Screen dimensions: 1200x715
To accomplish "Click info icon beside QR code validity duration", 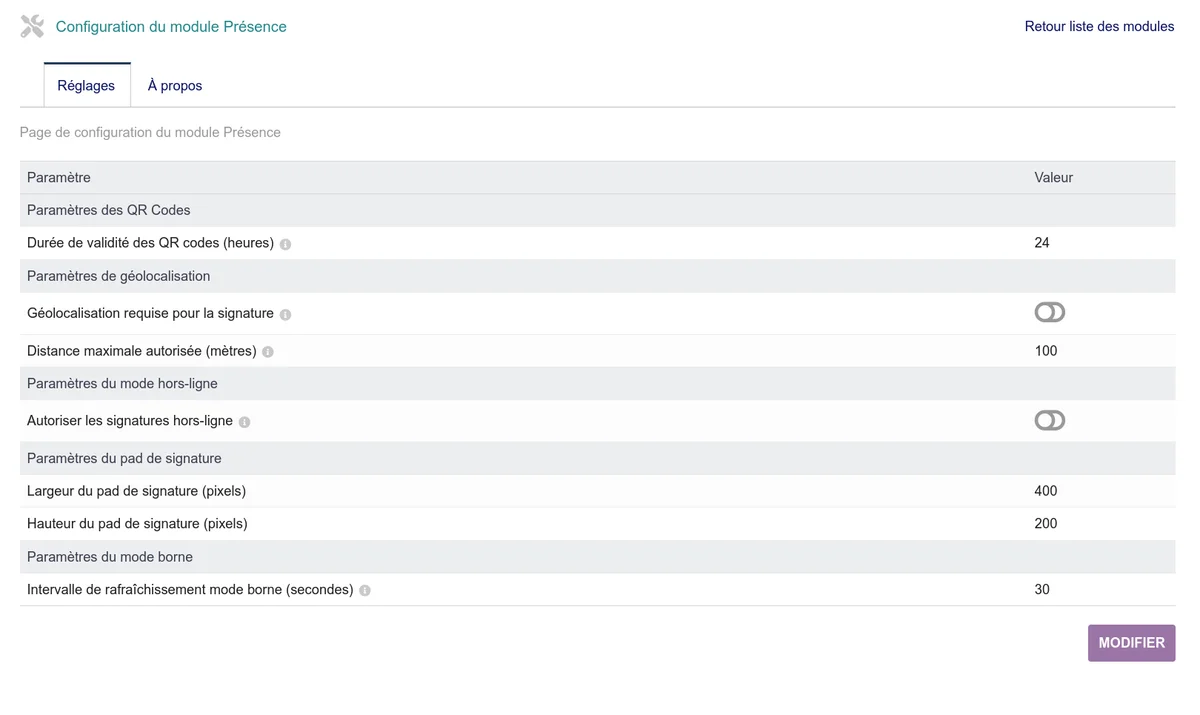I will click(x=285, y=244).
